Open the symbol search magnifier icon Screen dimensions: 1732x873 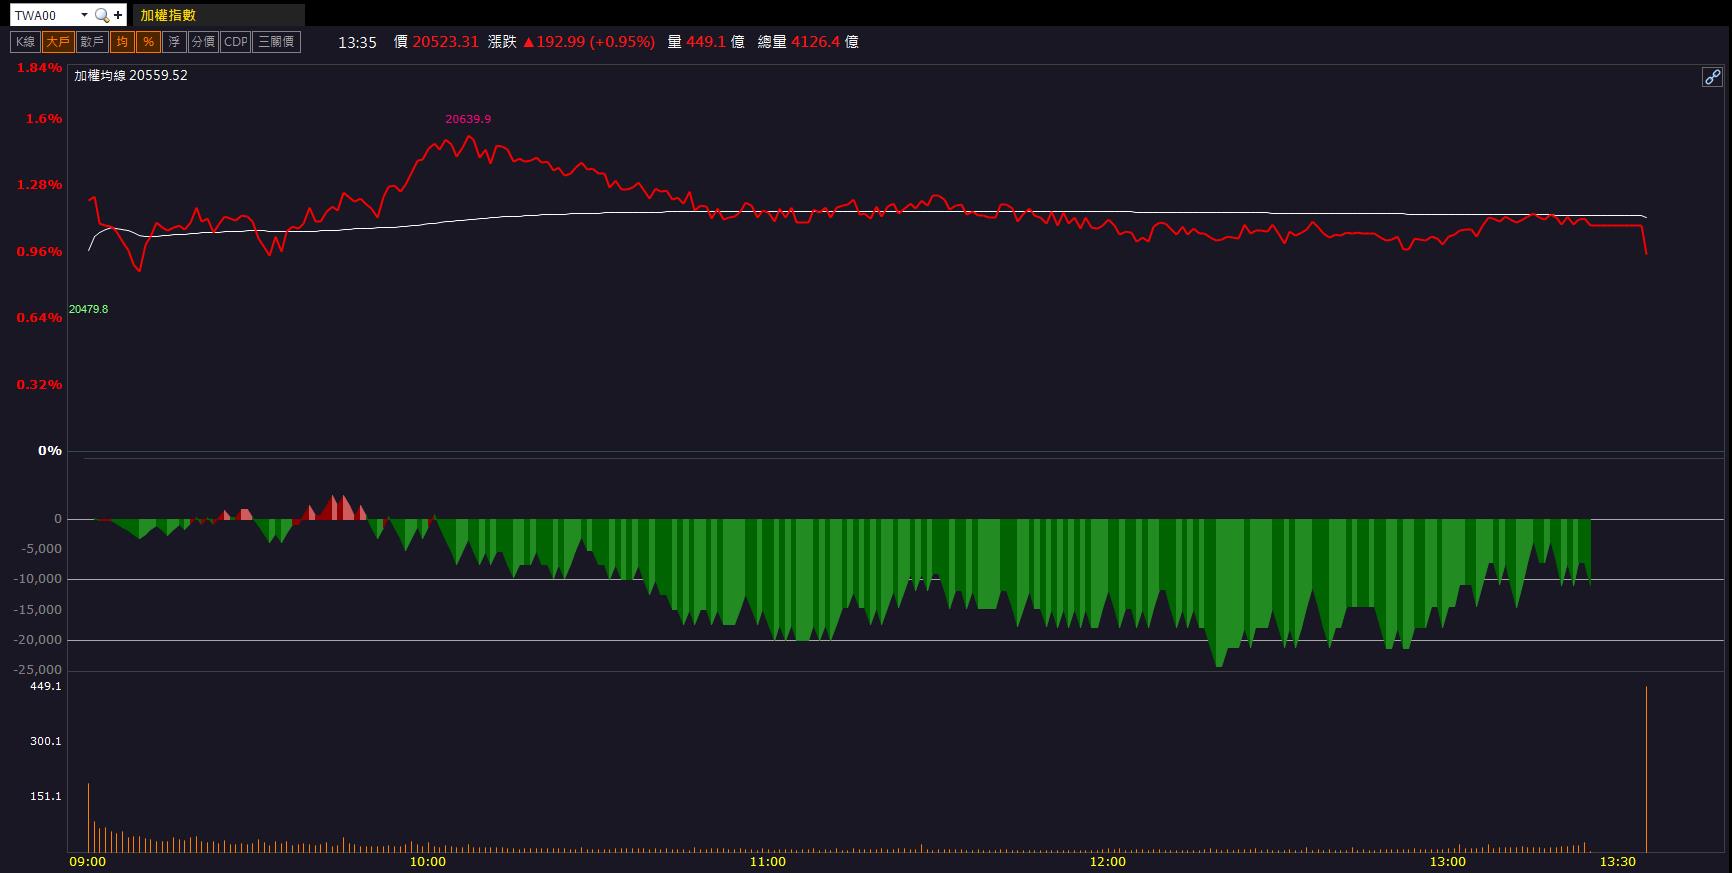click(101, 15)
